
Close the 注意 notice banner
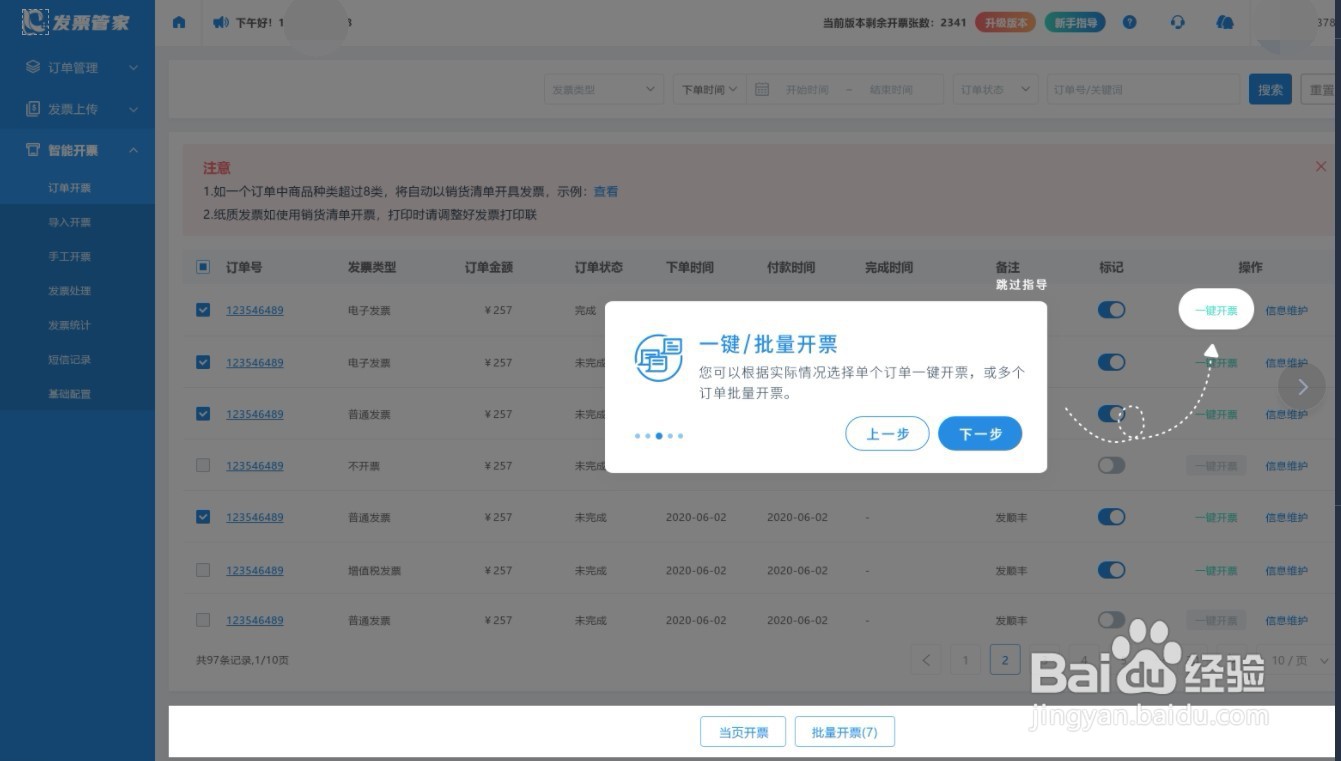coord(1320,167)
